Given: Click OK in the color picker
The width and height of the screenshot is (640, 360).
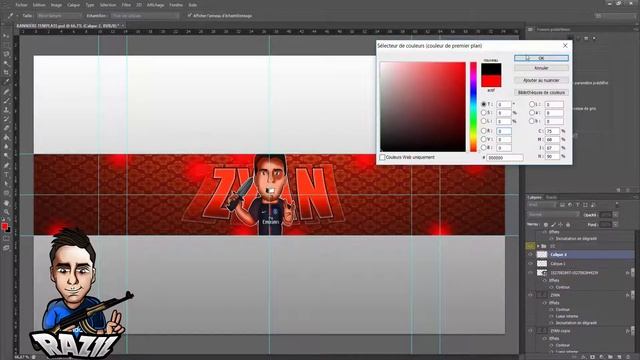Looking at the screenshot, I should point(541,58).
